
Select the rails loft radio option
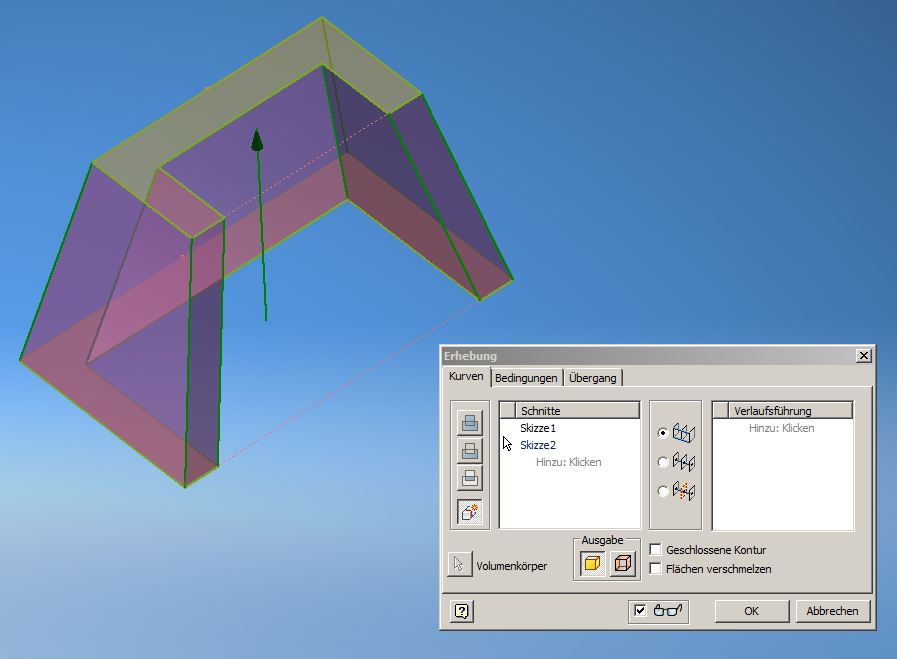(663, 433)
